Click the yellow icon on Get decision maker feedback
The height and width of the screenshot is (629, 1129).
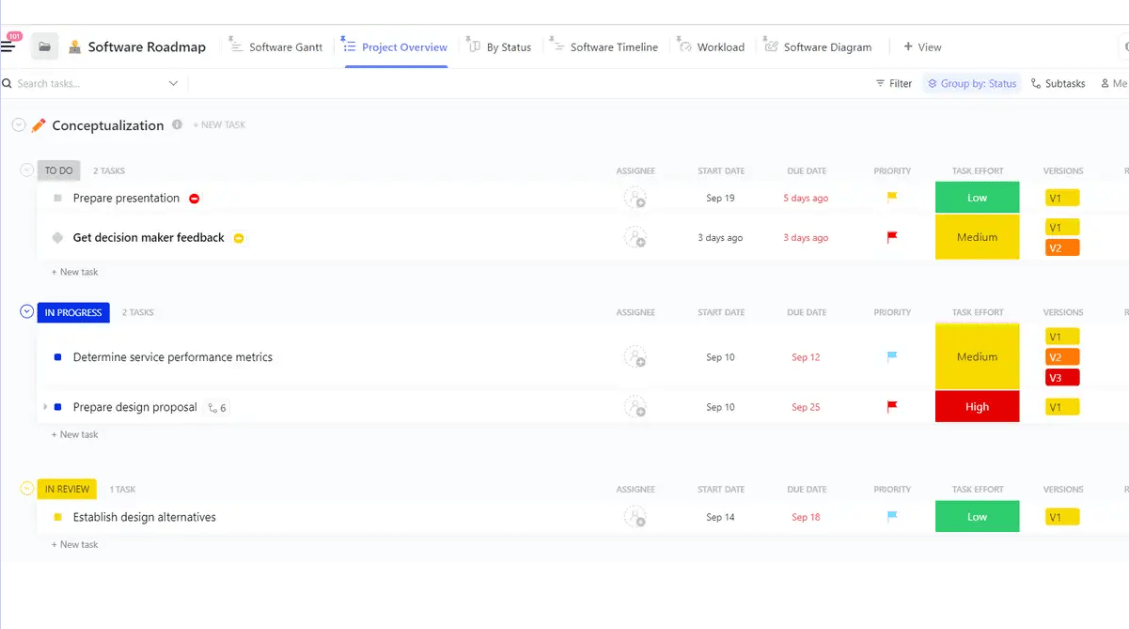(x=239, y=238)
